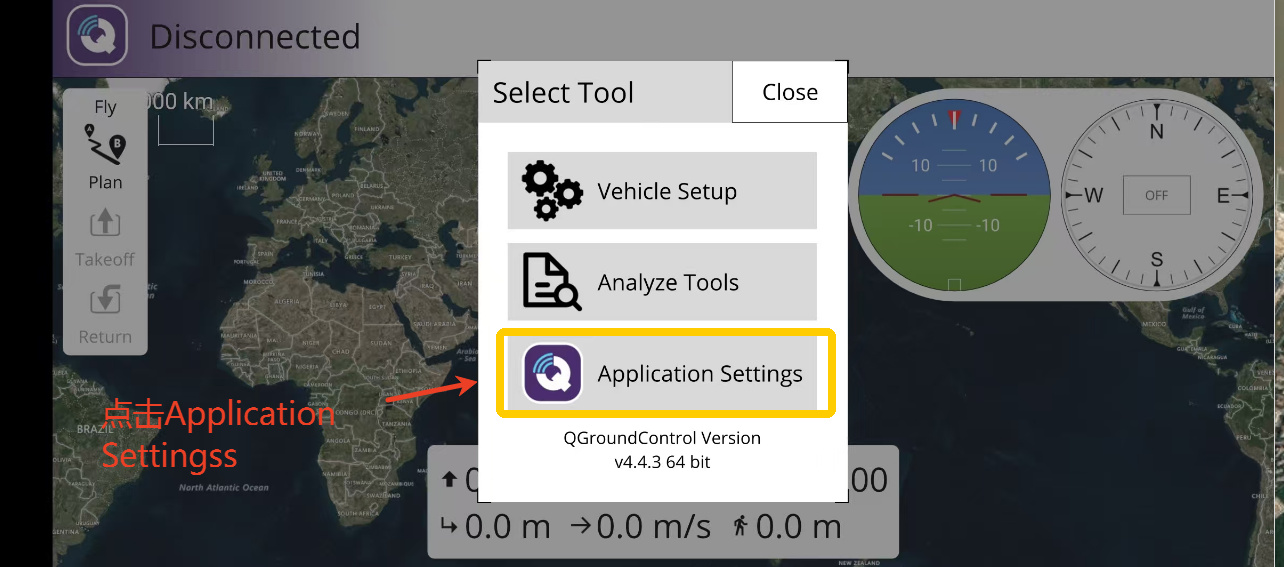Open Vehicle Setup tool
The height and width of the screenshot is (567, 1284).
pos(662,191)
